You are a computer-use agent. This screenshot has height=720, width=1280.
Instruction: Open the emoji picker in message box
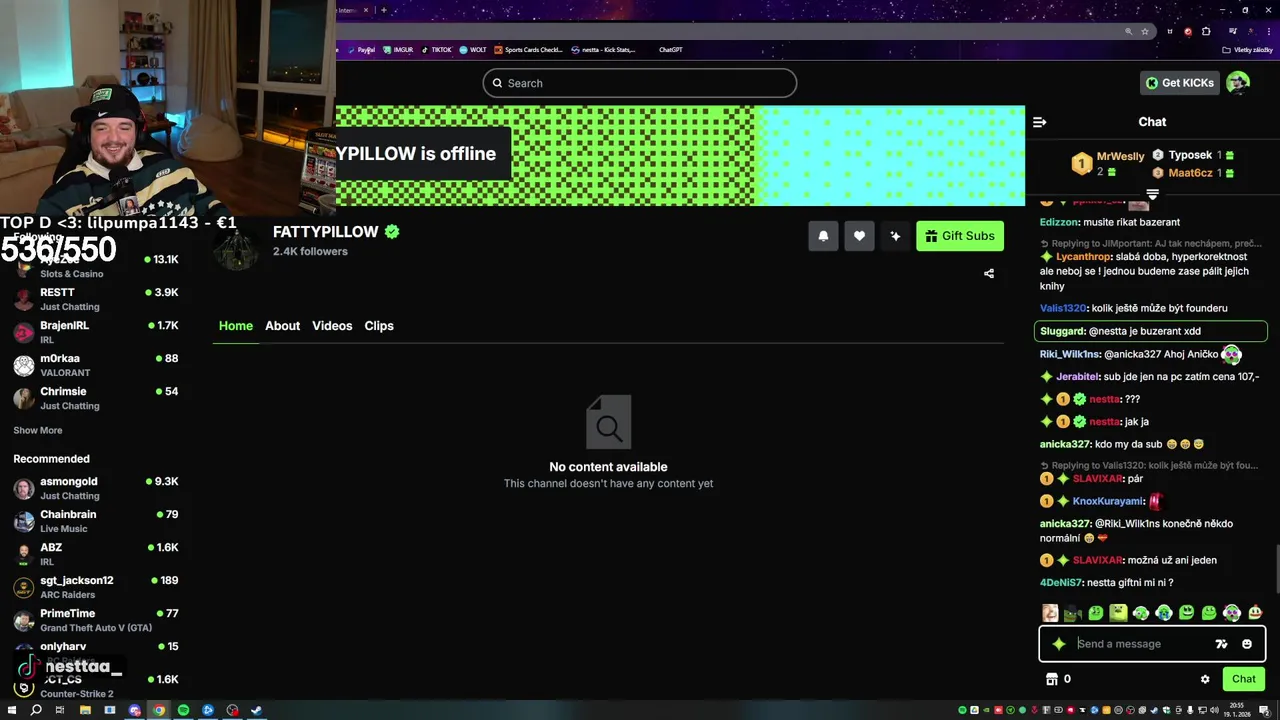(x=1247, y=644)
